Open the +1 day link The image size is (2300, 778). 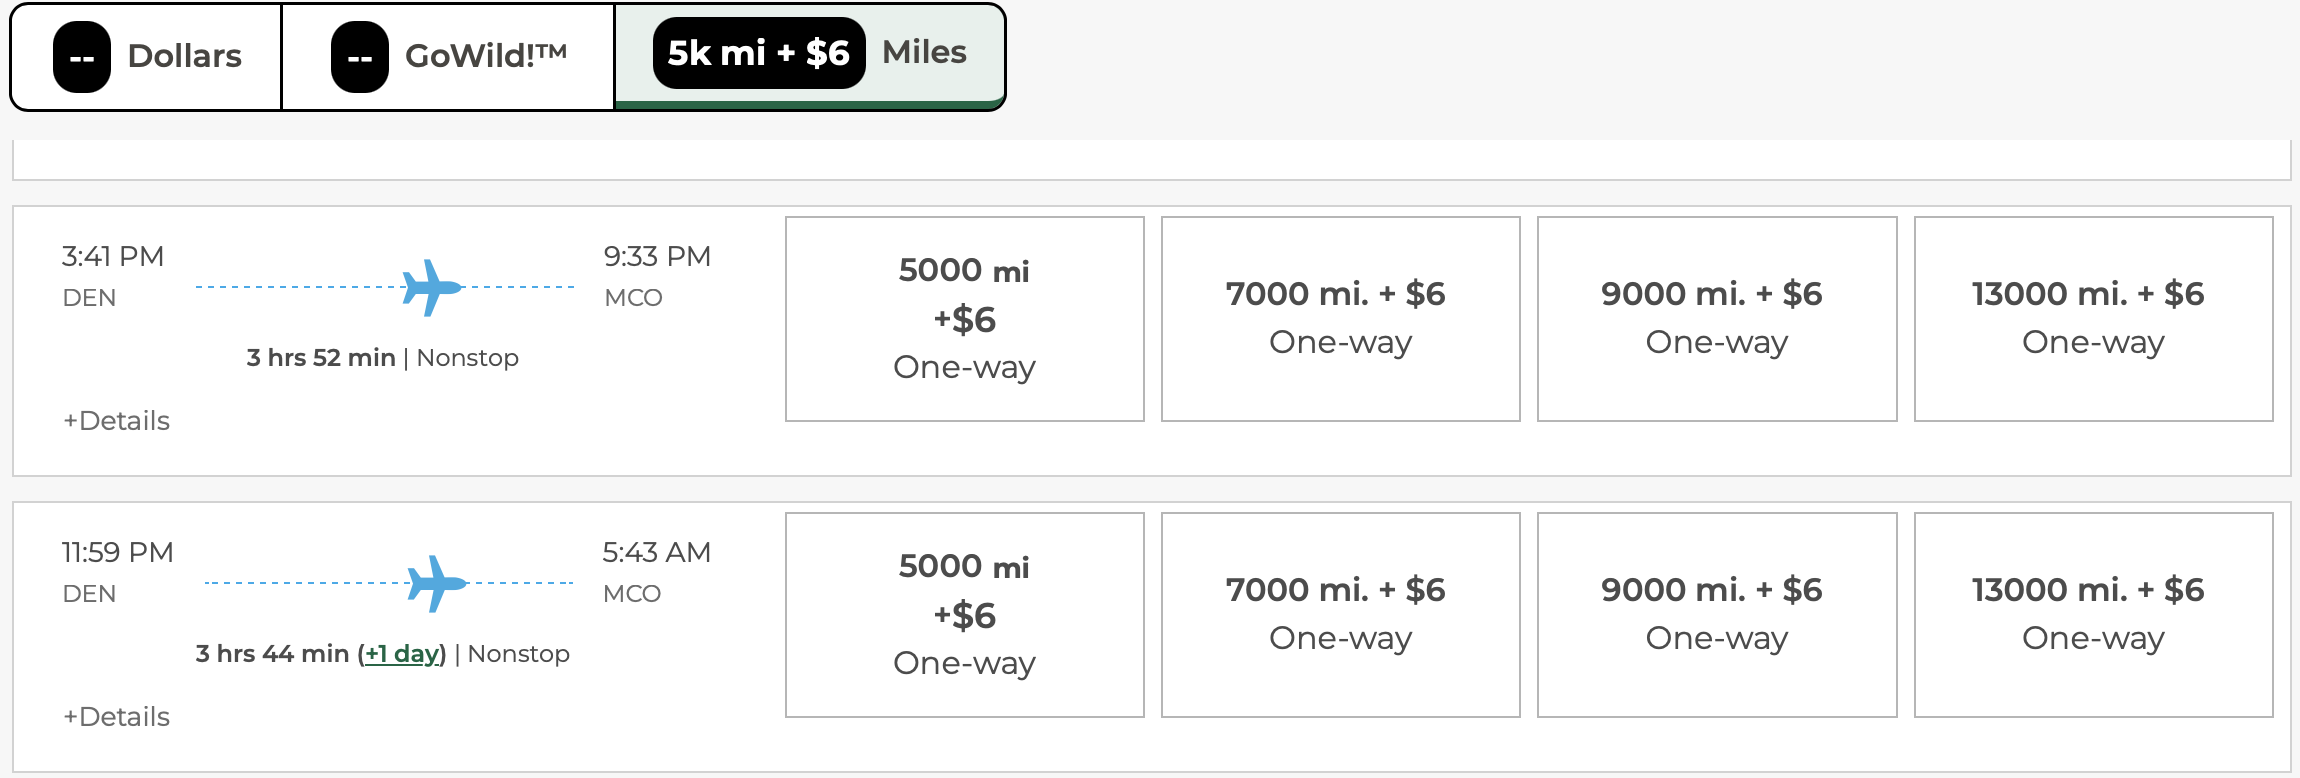coord(402,654)
